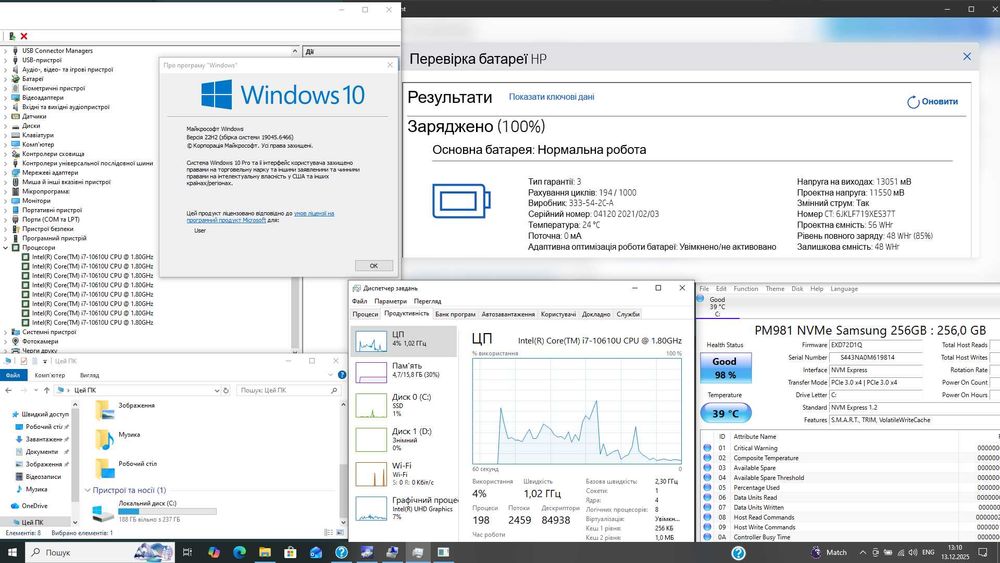Image resolution: width=1000 pixels, height=563 pixels.
Task: Select Біометричні пристрої category
Action: pyautogui.click(x=54, y=88)
